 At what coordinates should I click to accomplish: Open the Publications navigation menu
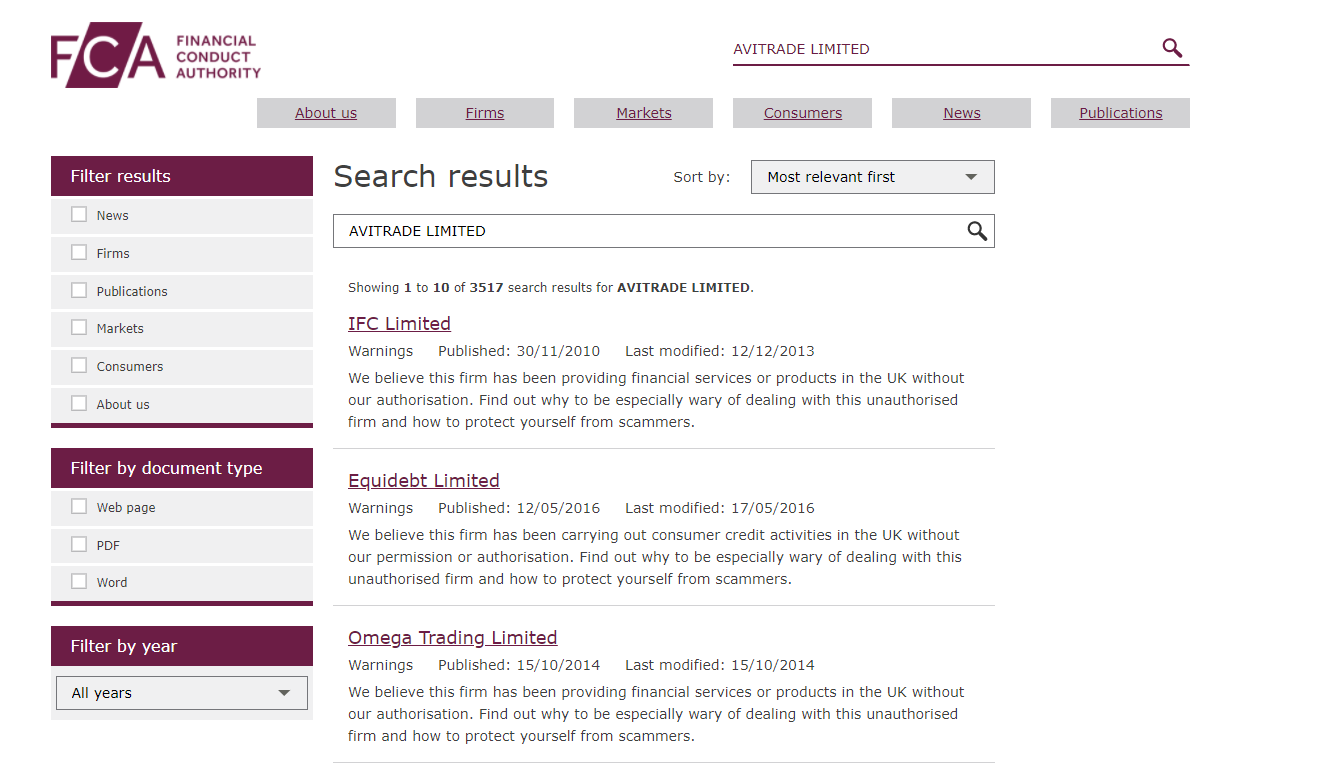pyautogui.click(x=1121, y=113)
